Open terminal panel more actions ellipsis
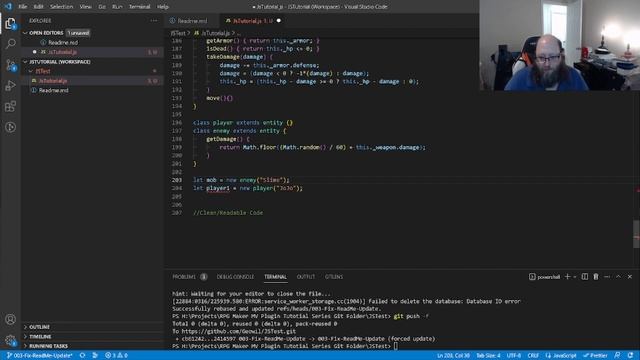The width and height of the screenshot is (640, 360). point(607,277)
